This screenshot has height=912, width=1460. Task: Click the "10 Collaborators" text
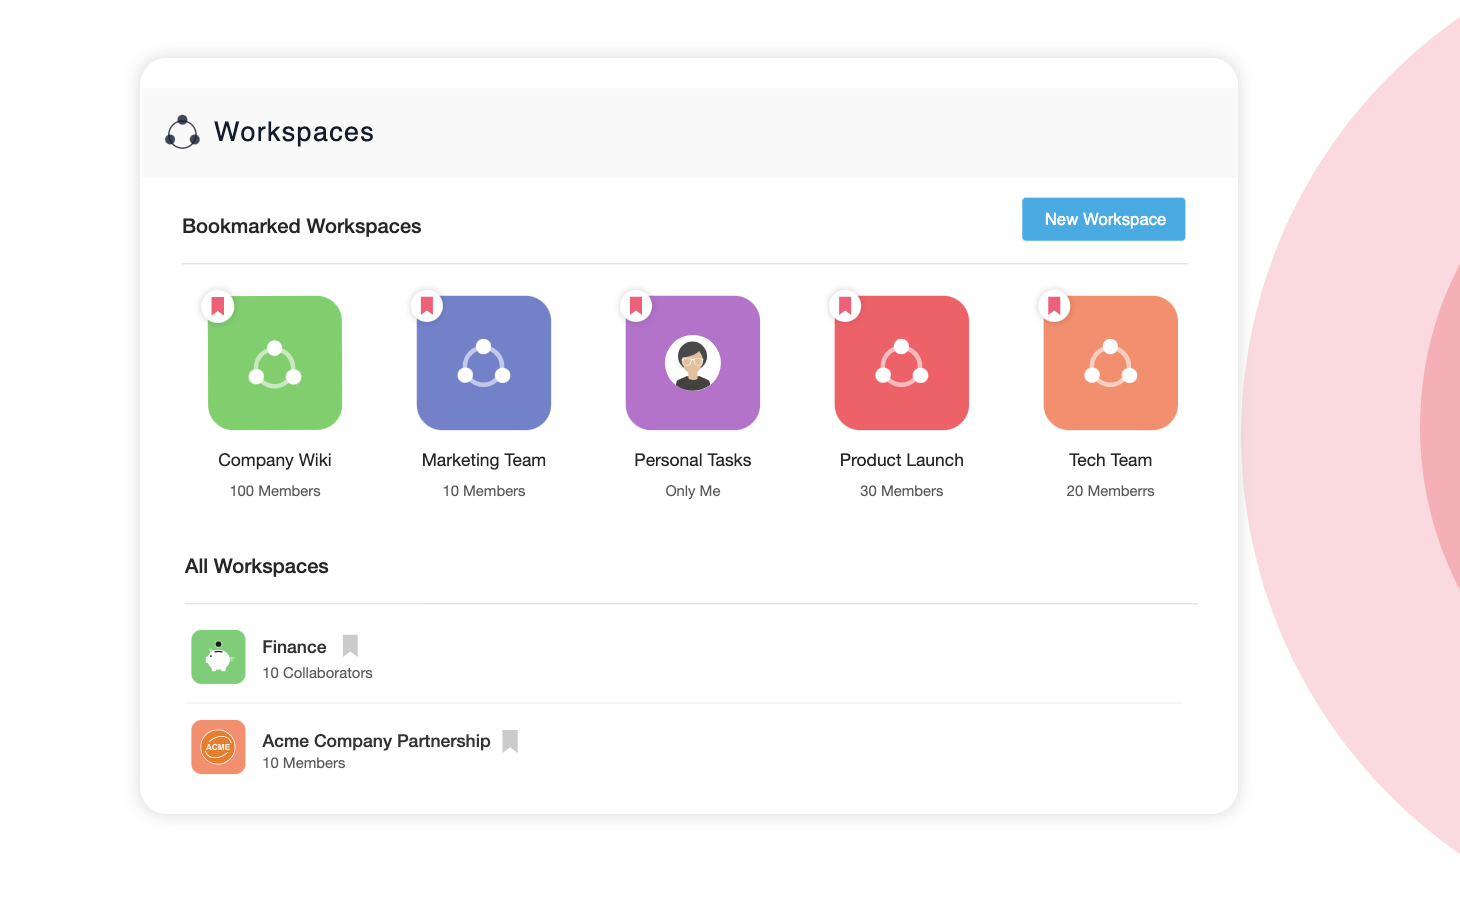point(317,673)
